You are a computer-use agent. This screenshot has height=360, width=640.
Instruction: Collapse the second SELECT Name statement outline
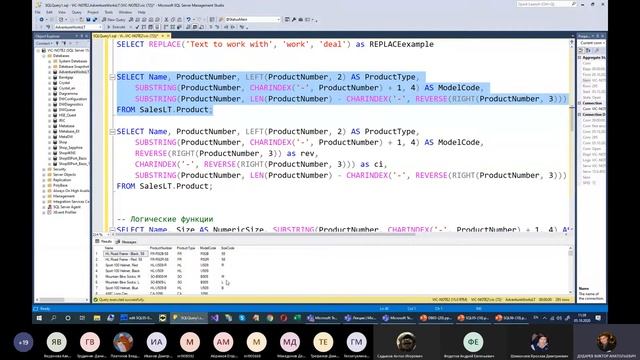112,131
